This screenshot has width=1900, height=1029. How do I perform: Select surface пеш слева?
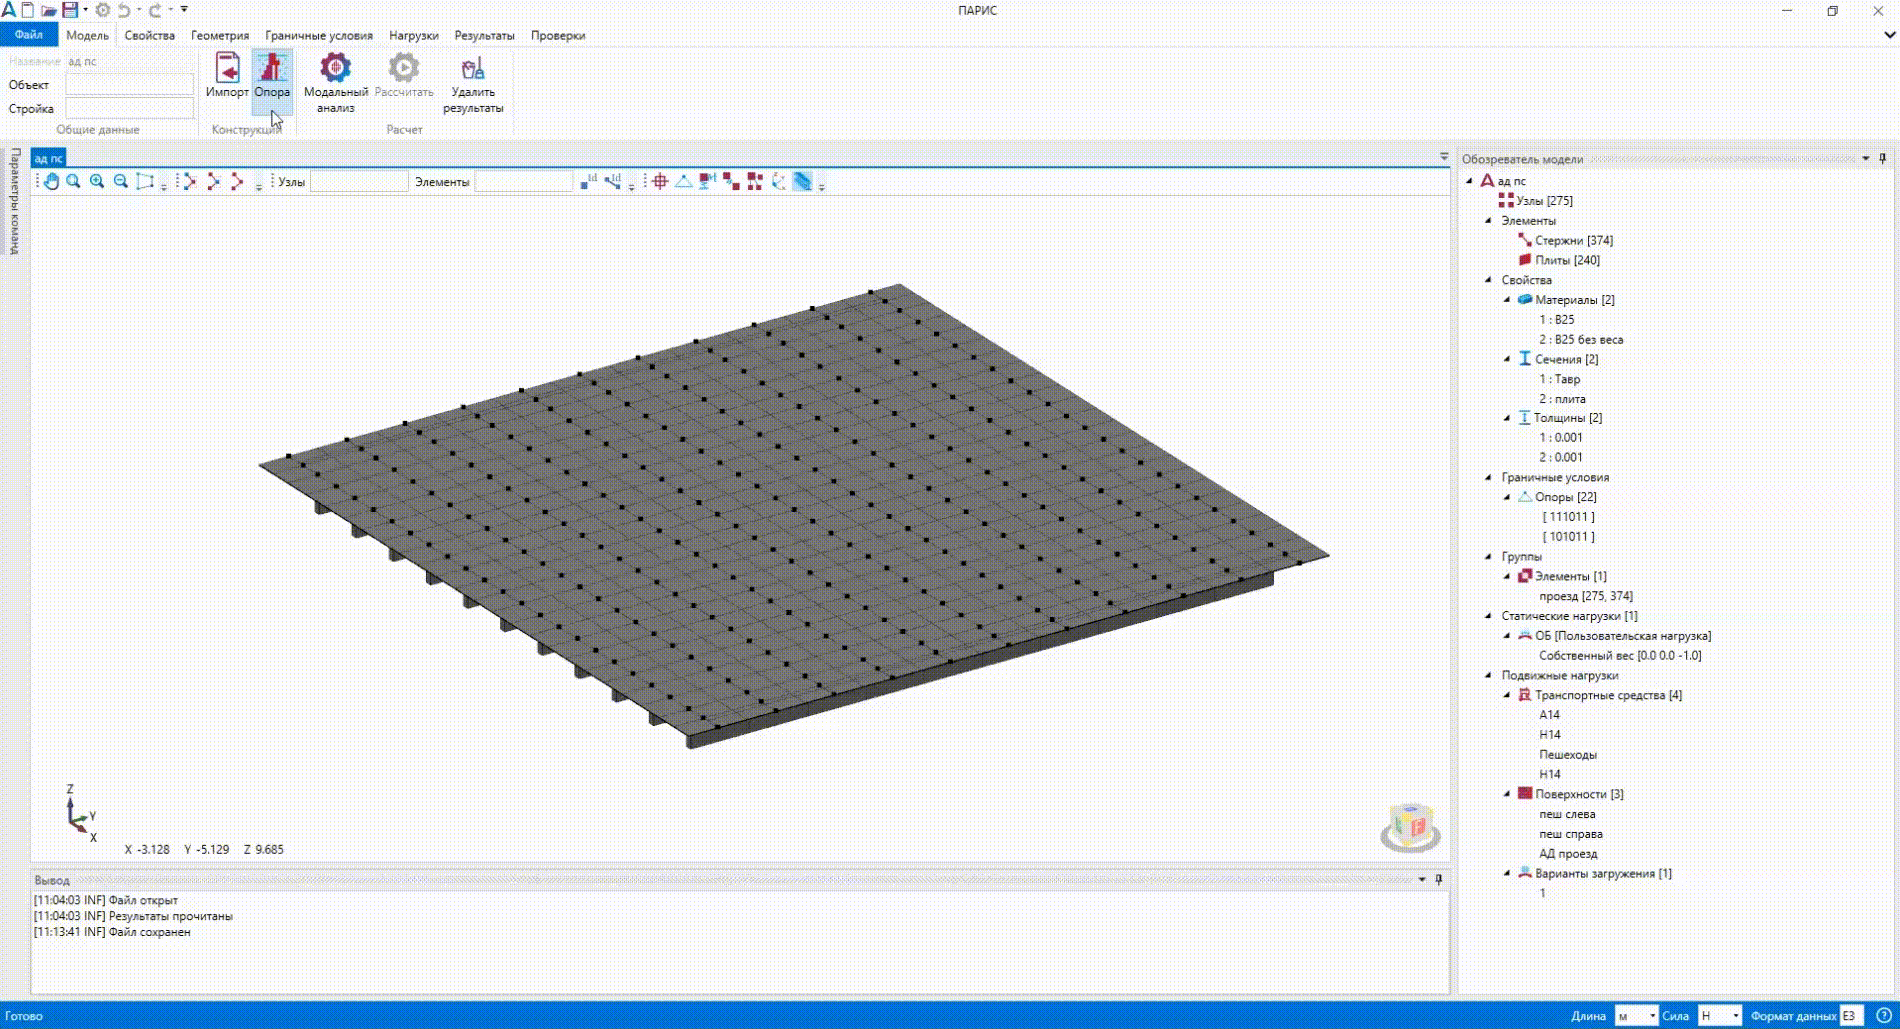coord(1567,814)
